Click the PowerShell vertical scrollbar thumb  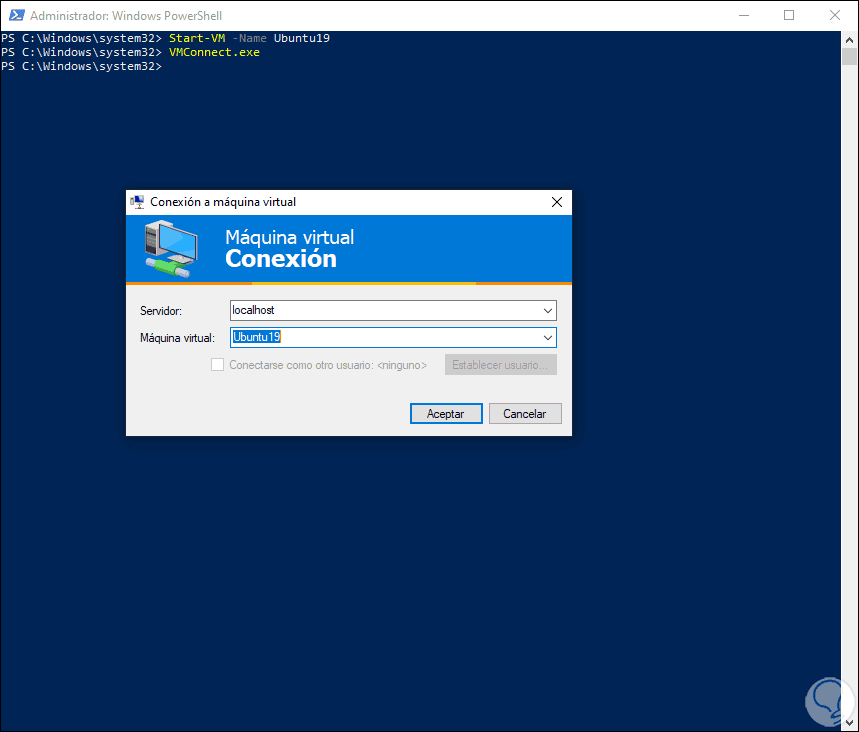point(849,56)
